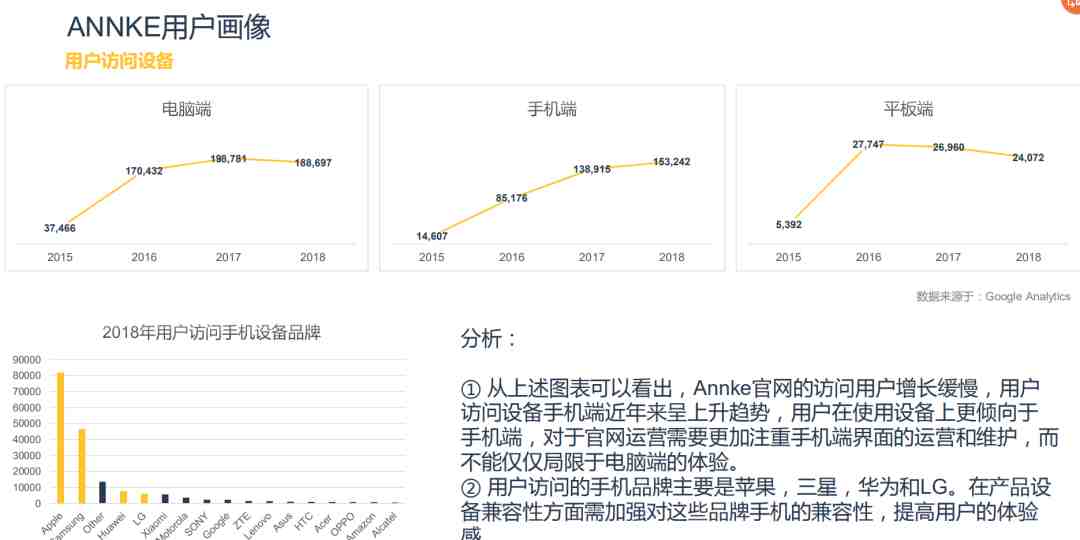Select data label 188,697 in 电脑端 chart
The image size is (1080, 540).
313,163
